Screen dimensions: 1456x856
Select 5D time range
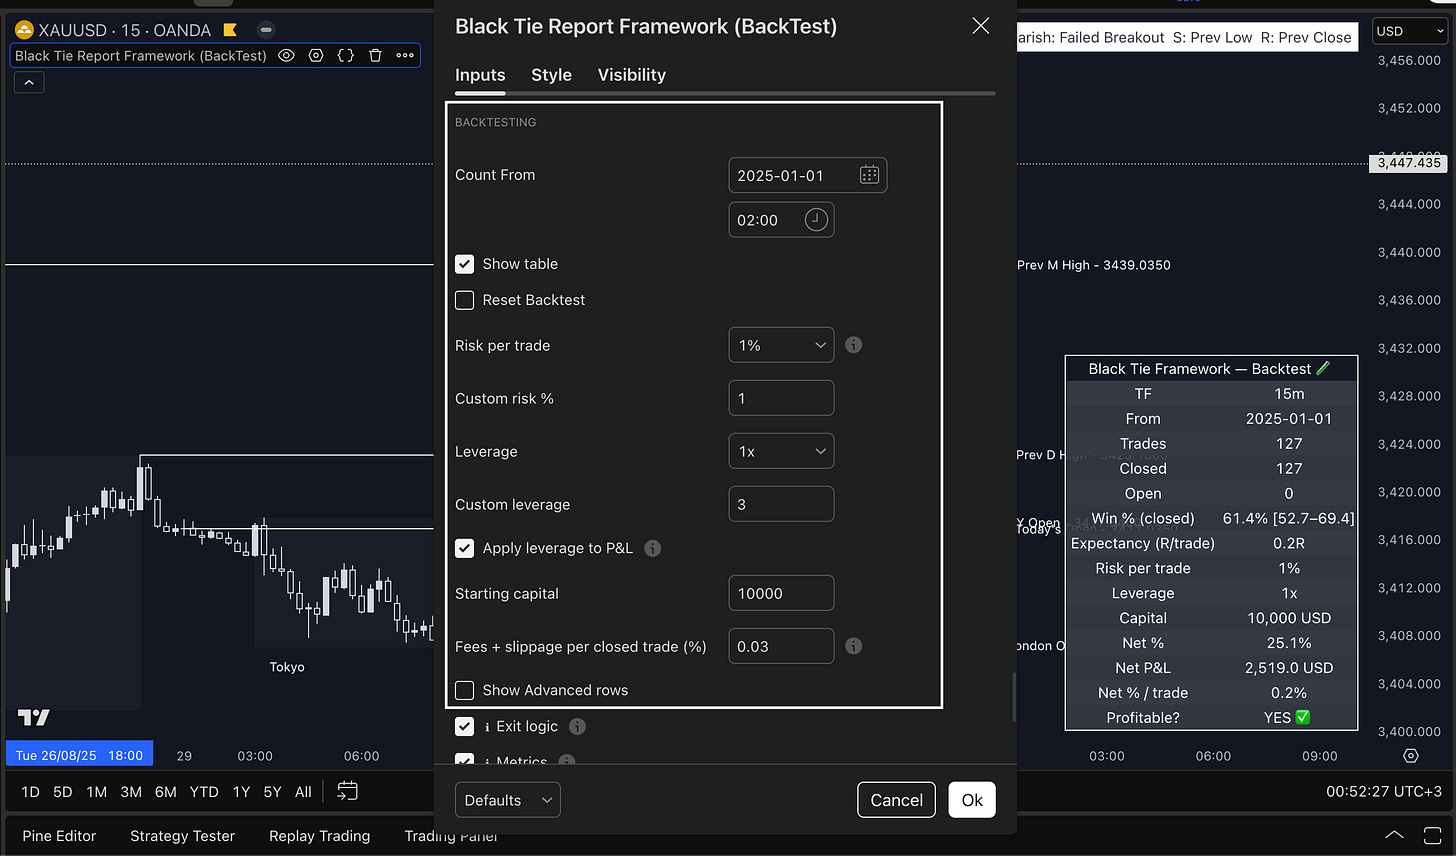(63, 792)
